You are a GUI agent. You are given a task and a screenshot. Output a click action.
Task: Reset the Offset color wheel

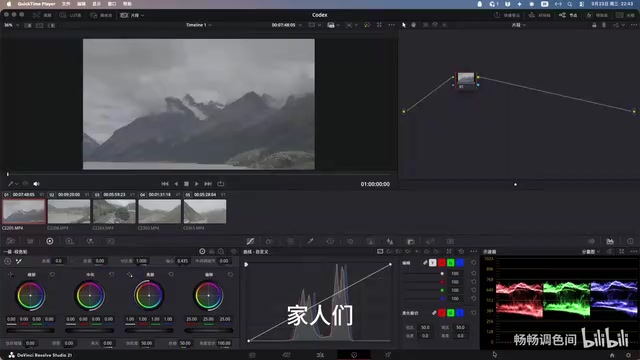point(230,275)
